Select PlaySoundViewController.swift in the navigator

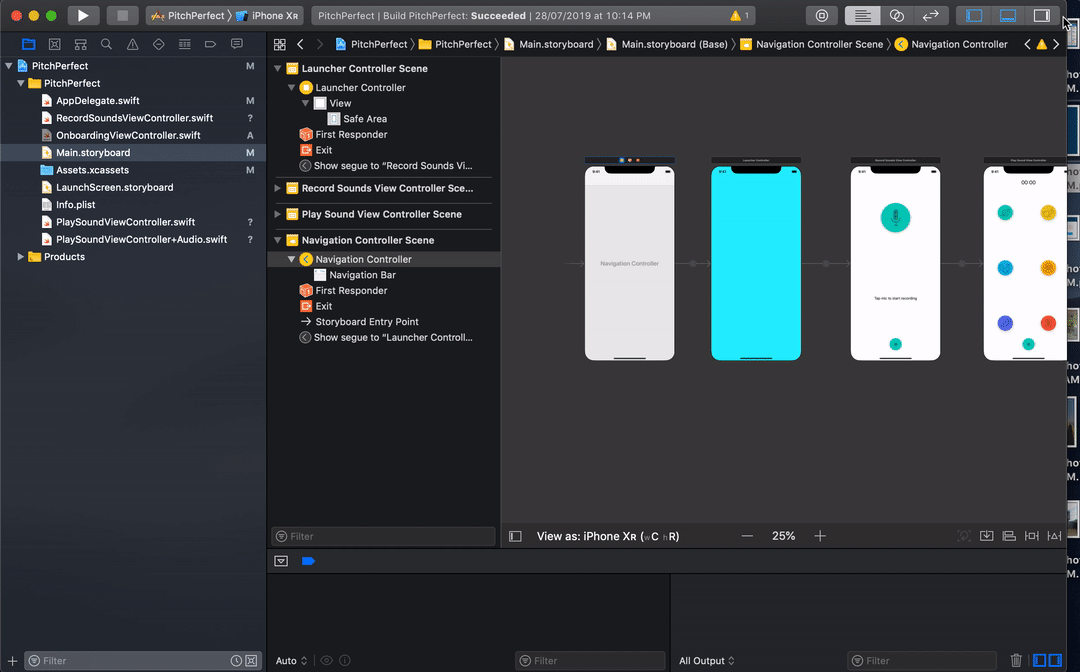[125, 222]
